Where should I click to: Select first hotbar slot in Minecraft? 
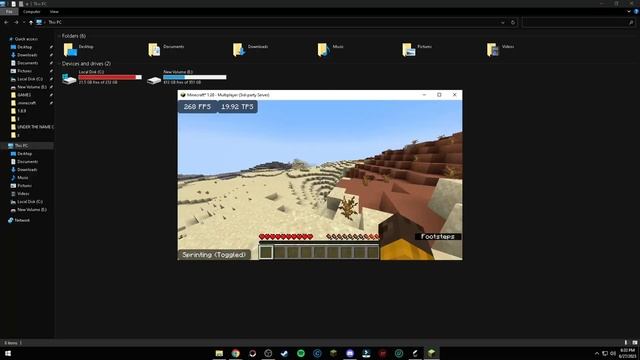click(x=266, y=252)
